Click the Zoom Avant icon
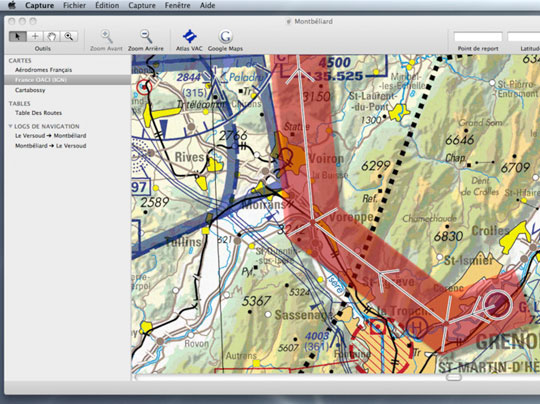The height and width of the screenshot is (404, 540). point(106,36)
